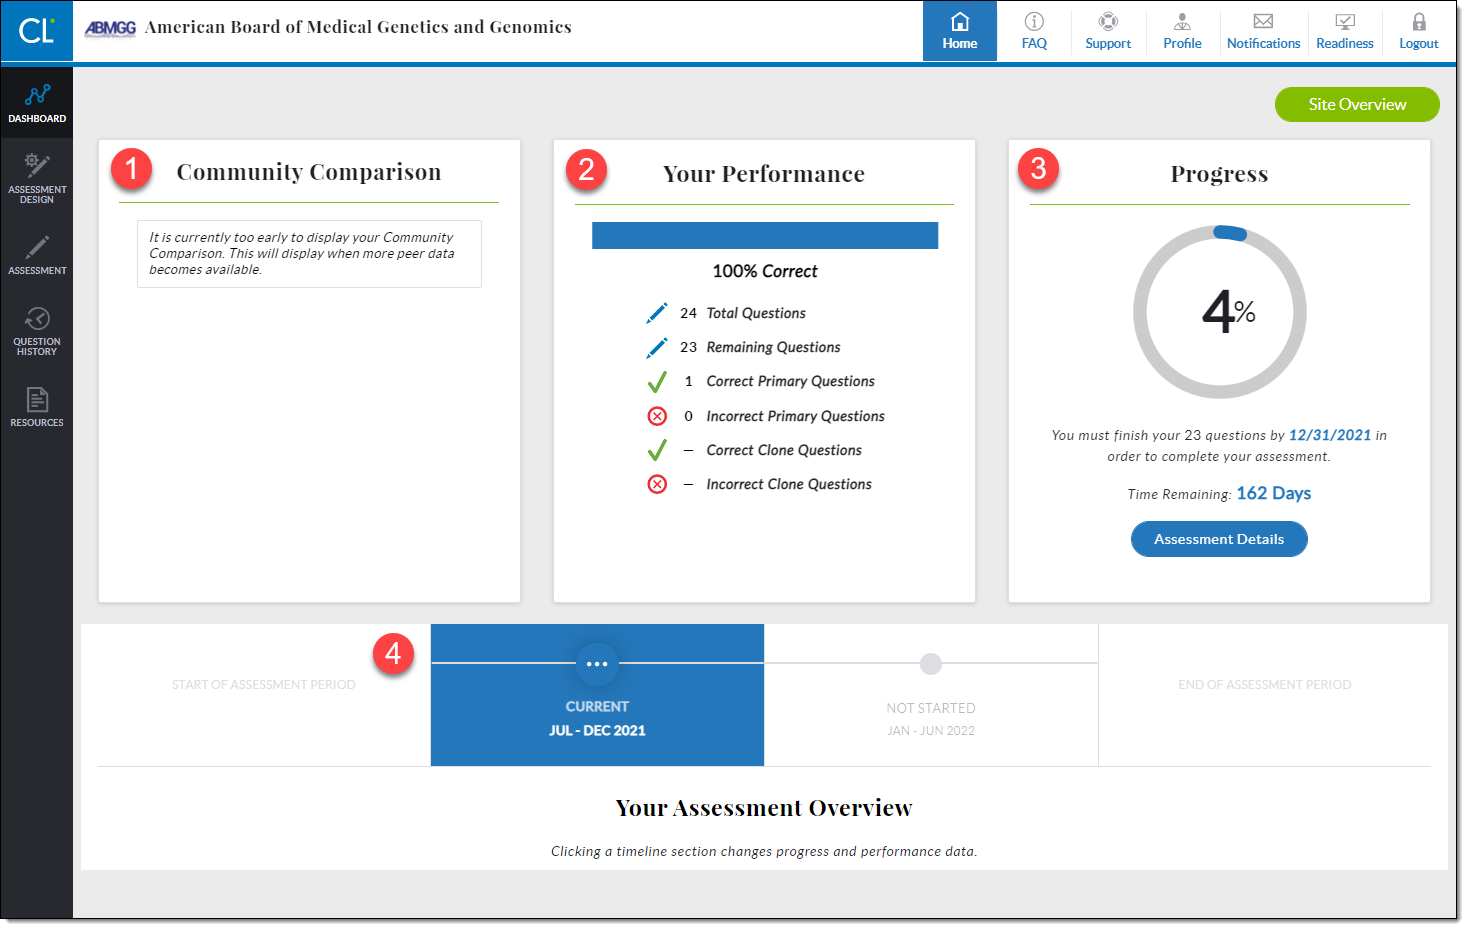Click the Community Comparison heading
Image resolution: width=1467 pixels, height=929 pixels.
(x=309, y=172)
